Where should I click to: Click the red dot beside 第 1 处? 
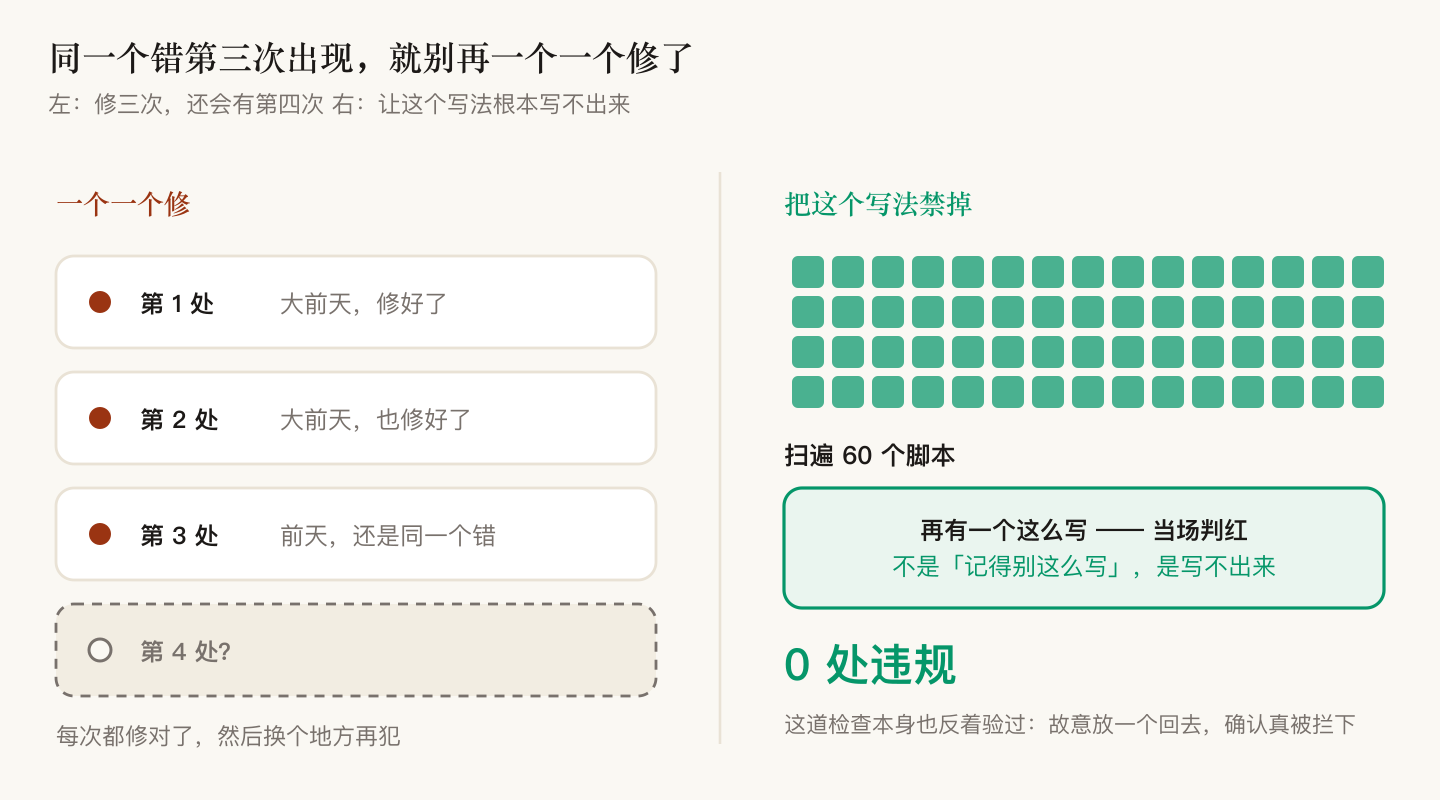click(x=100, y=302)
